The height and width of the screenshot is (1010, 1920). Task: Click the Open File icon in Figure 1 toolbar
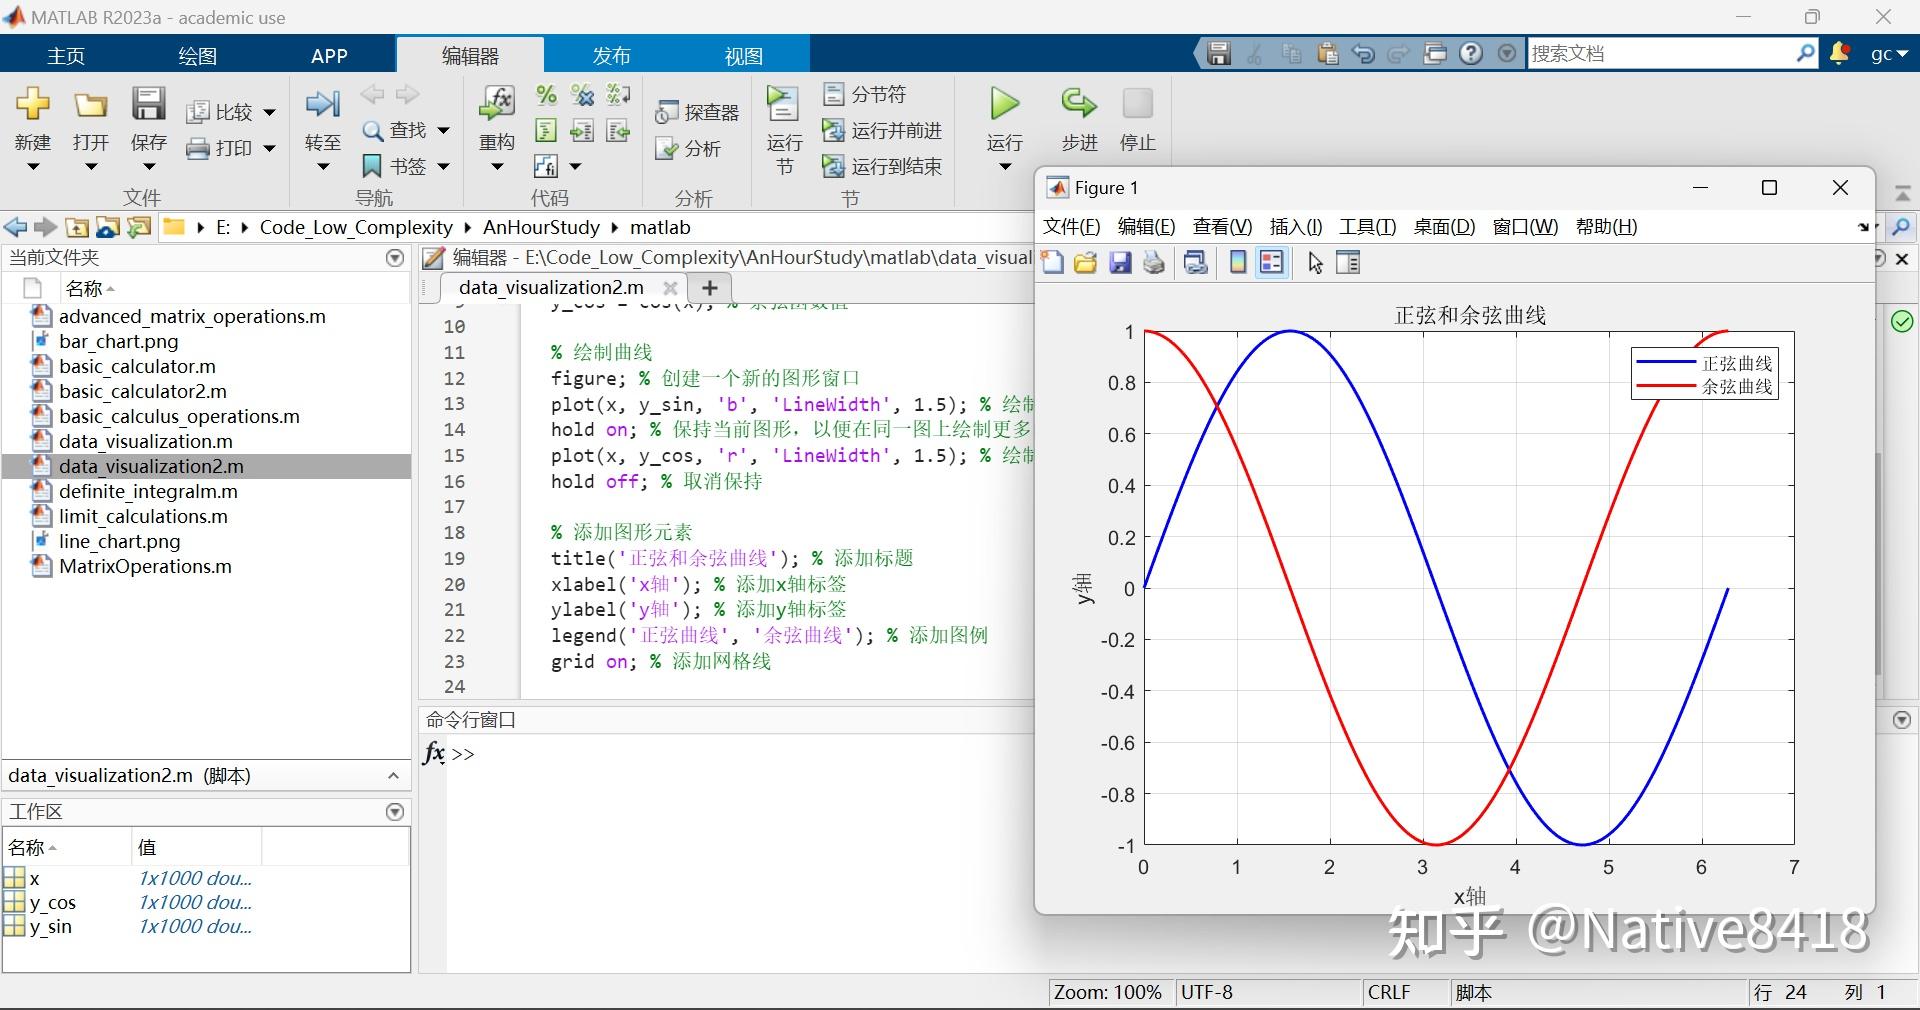tap(1085, 263)
